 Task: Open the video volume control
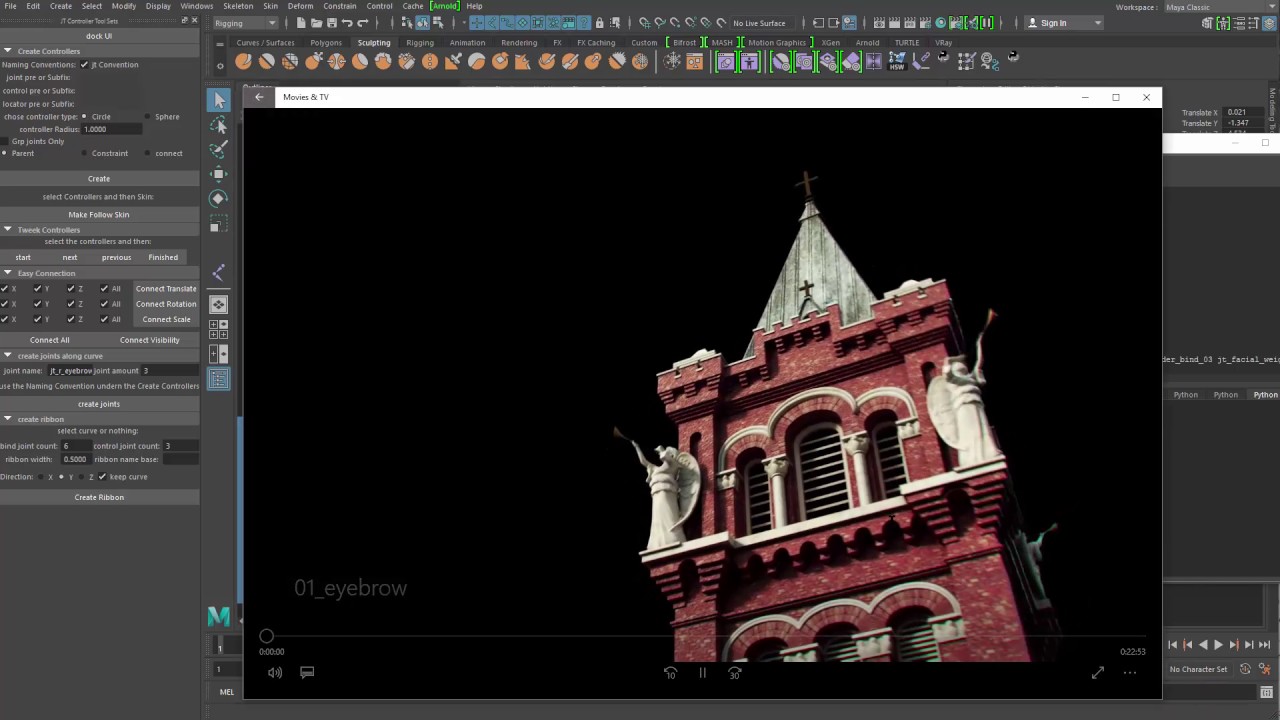(275, 673)
